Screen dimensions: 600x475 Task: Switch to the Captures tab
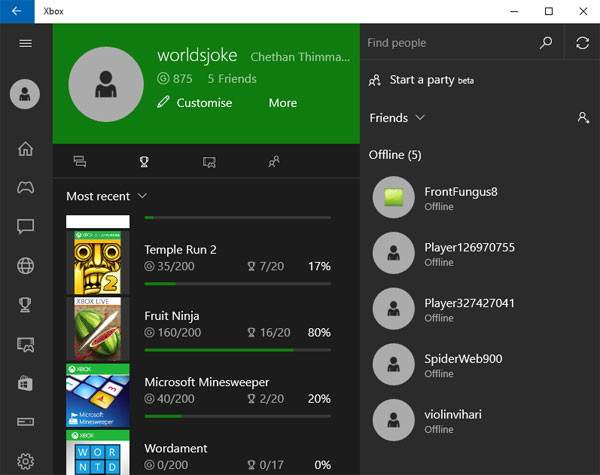(209, 162)
